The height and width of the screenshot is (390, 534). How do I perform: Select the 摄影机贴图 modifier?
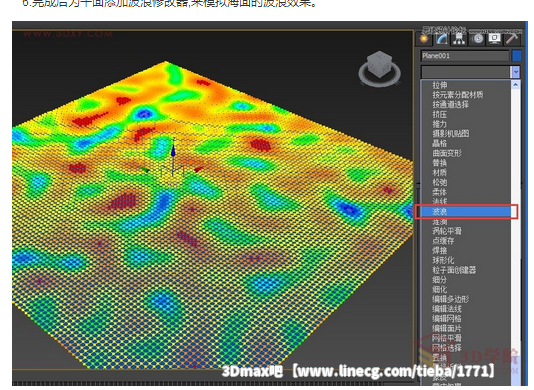[x=451, y=134]
